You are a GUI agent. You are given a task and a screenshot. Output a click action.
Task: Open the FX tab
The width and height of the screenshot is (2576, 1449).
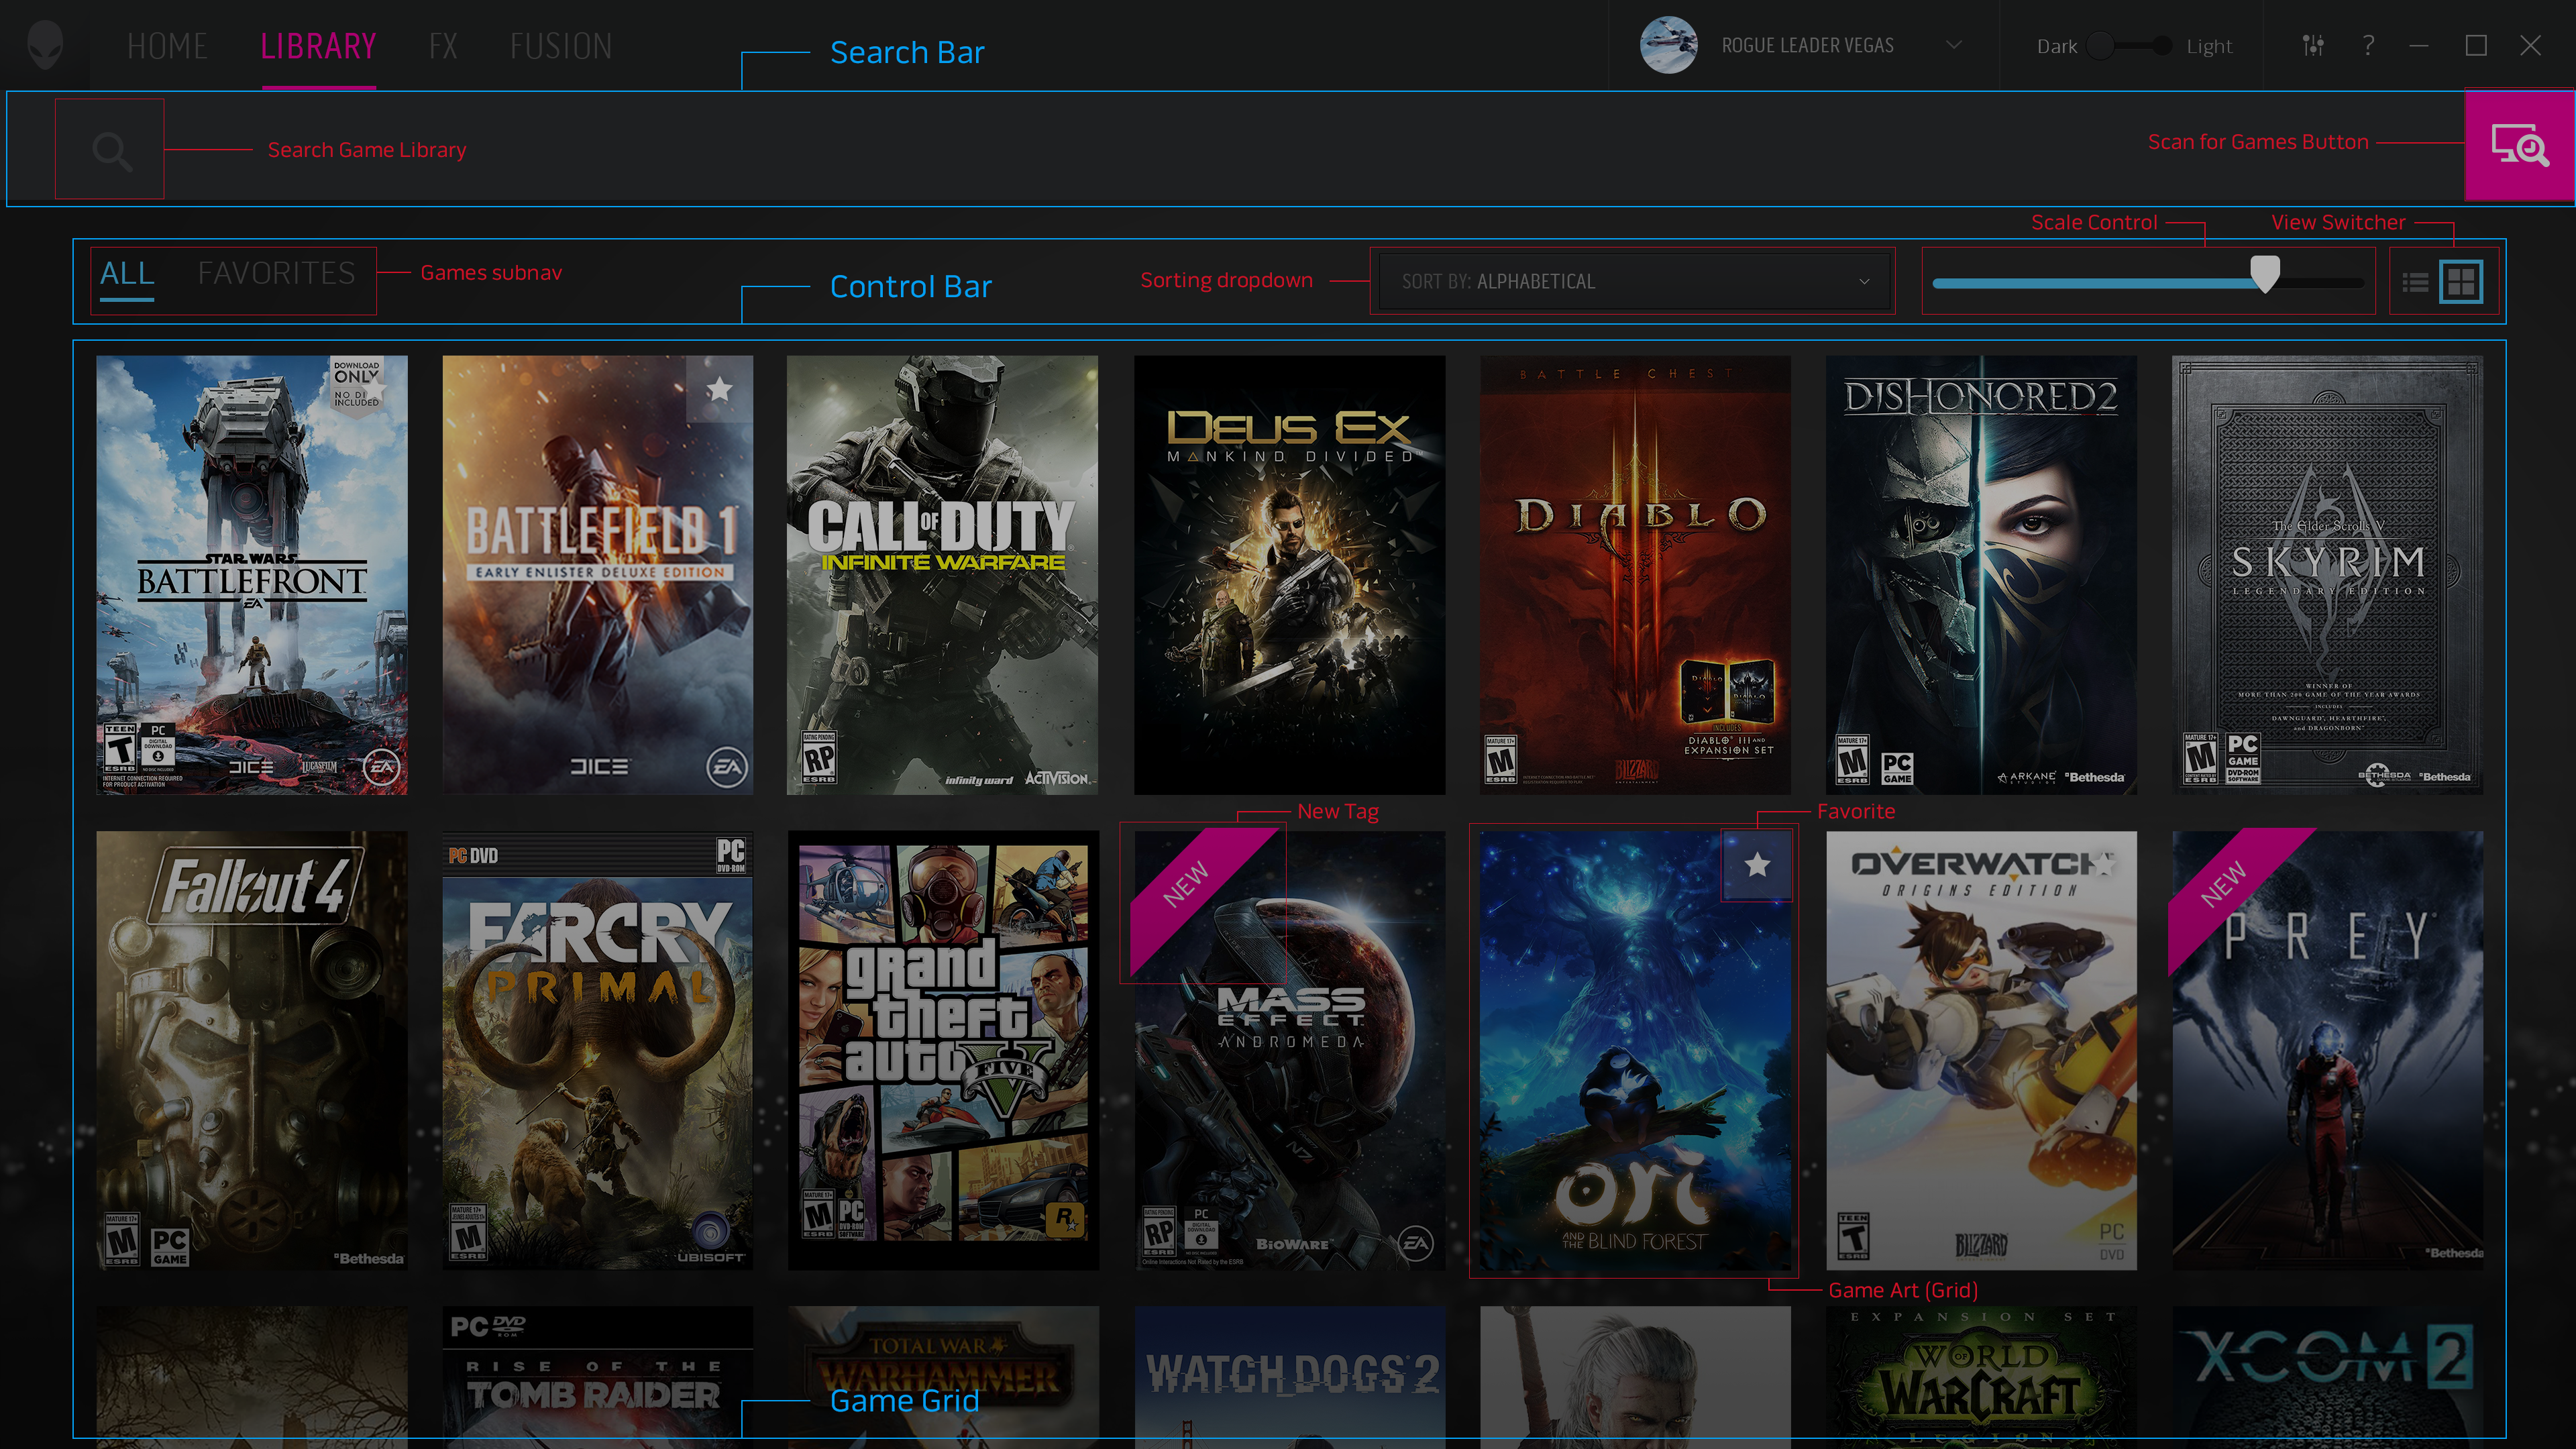443,46
